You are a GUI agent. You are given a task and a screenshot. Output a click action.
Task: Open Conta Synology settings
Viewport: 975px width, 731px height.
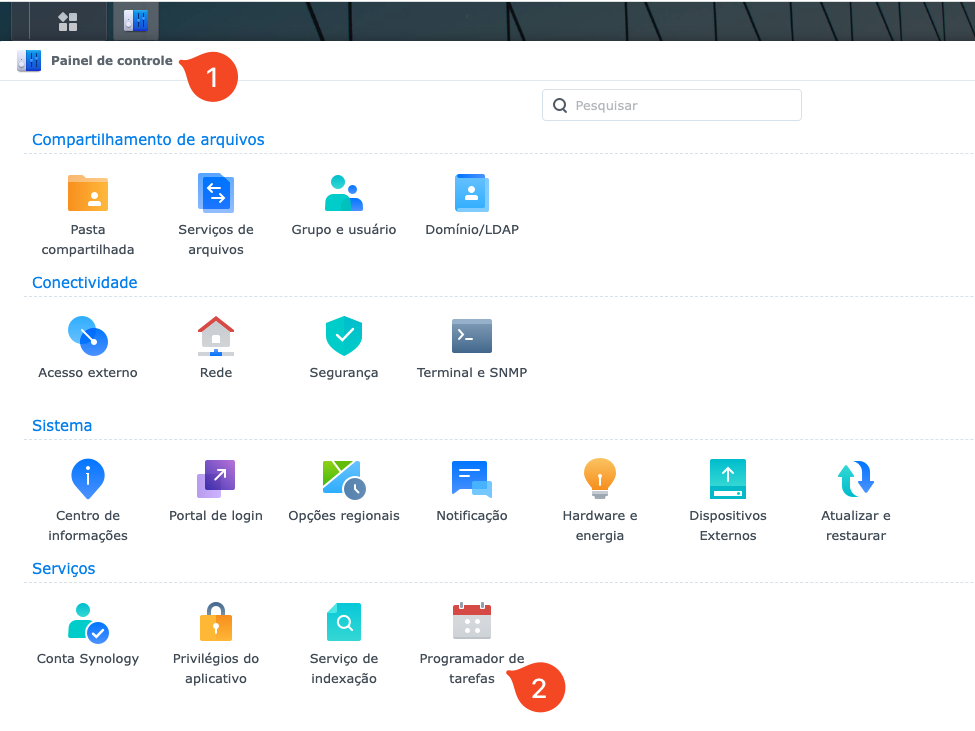pyautogui.click(x=88, y=623)
